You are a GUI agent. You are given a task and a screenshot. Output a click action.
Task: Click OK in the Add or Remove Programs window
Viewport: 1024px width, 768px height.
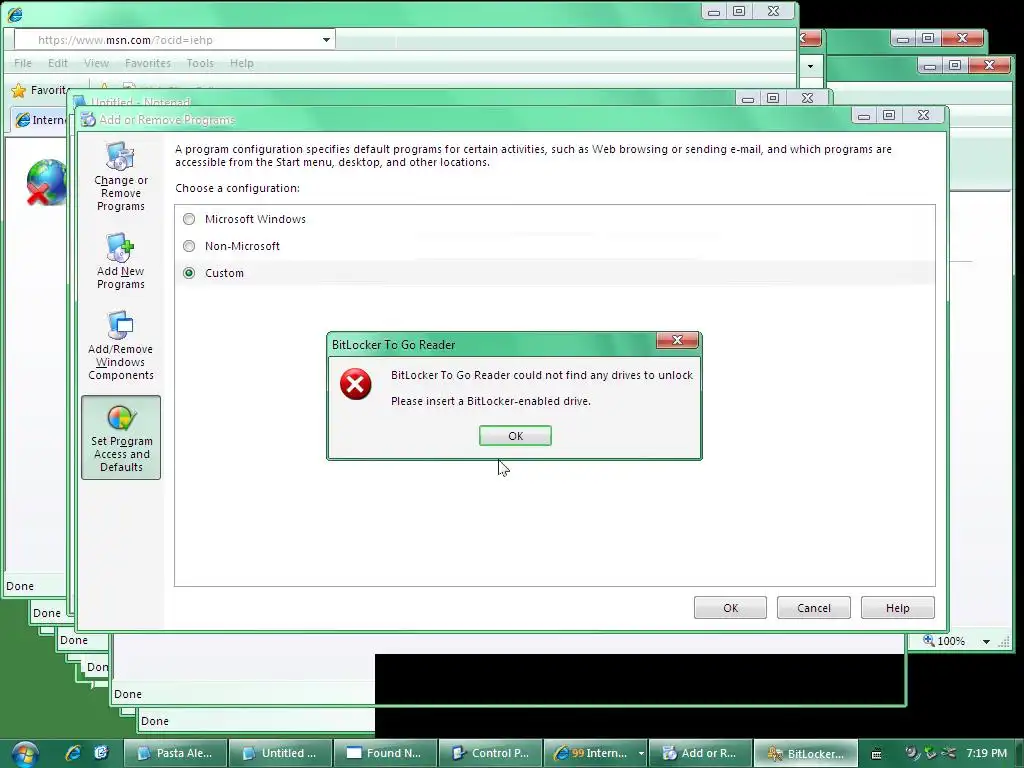tap(730, 608)
